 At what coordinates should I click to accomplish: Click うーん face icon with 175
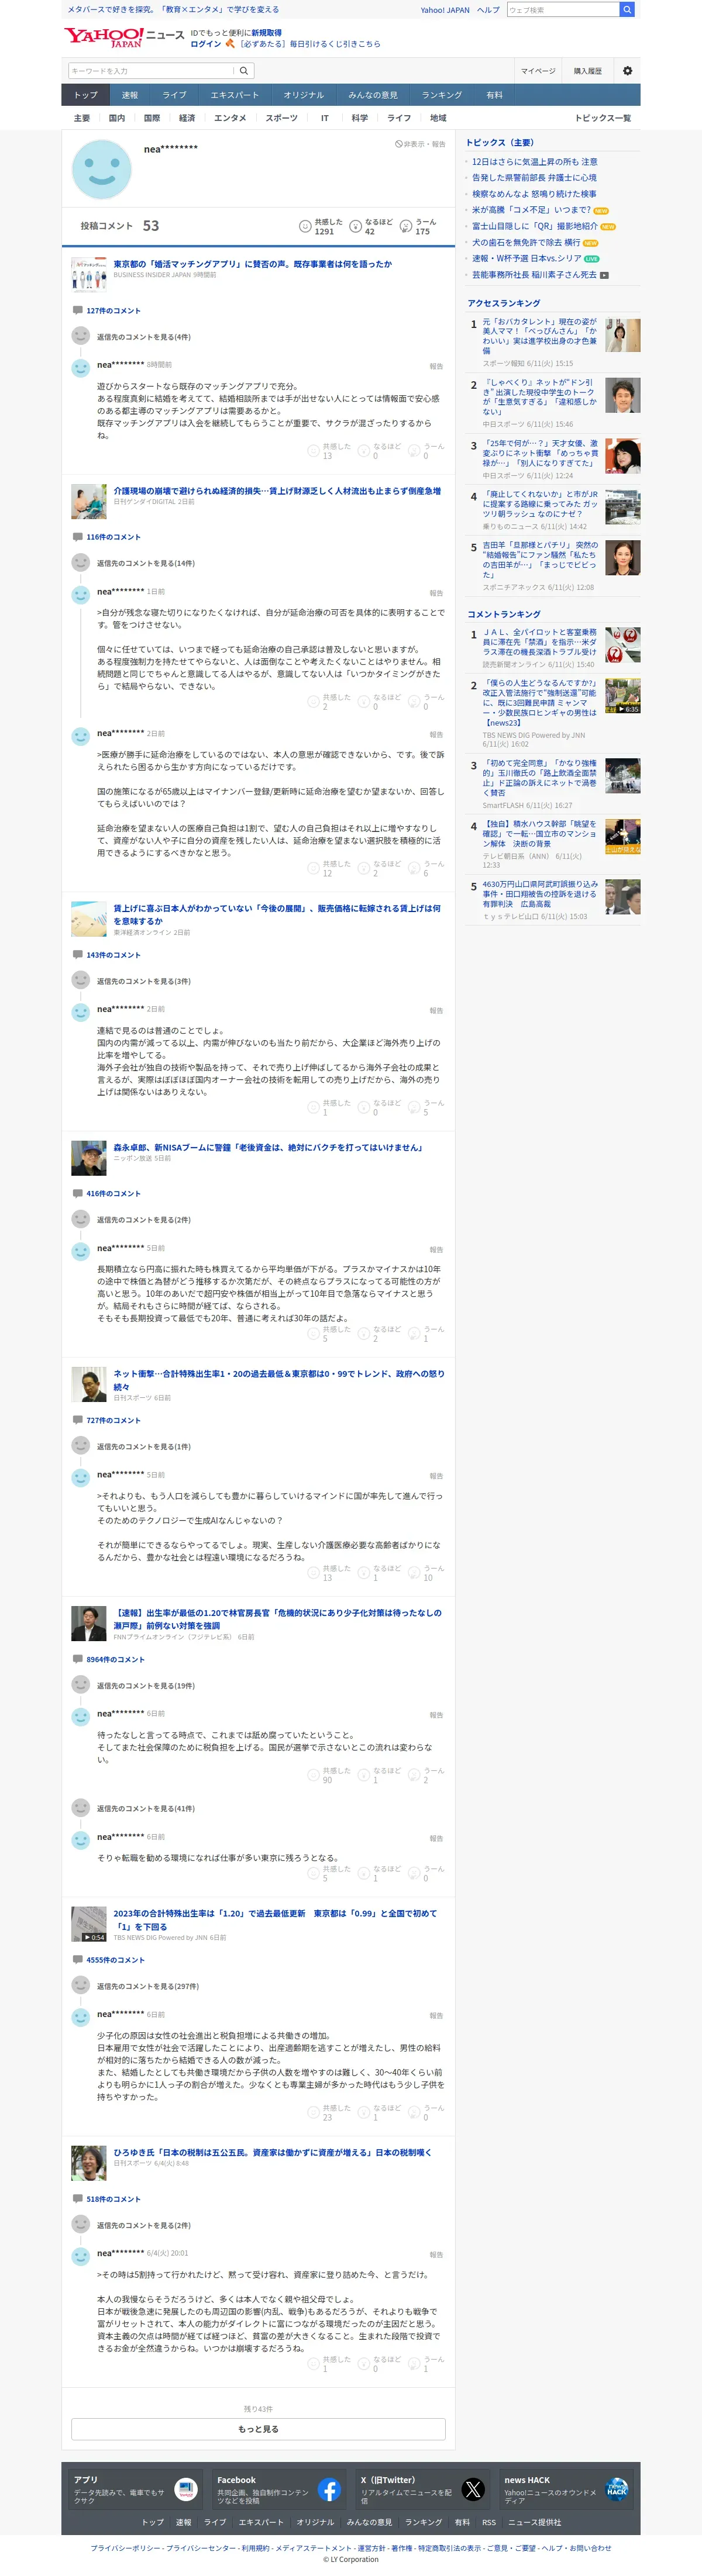406,226
